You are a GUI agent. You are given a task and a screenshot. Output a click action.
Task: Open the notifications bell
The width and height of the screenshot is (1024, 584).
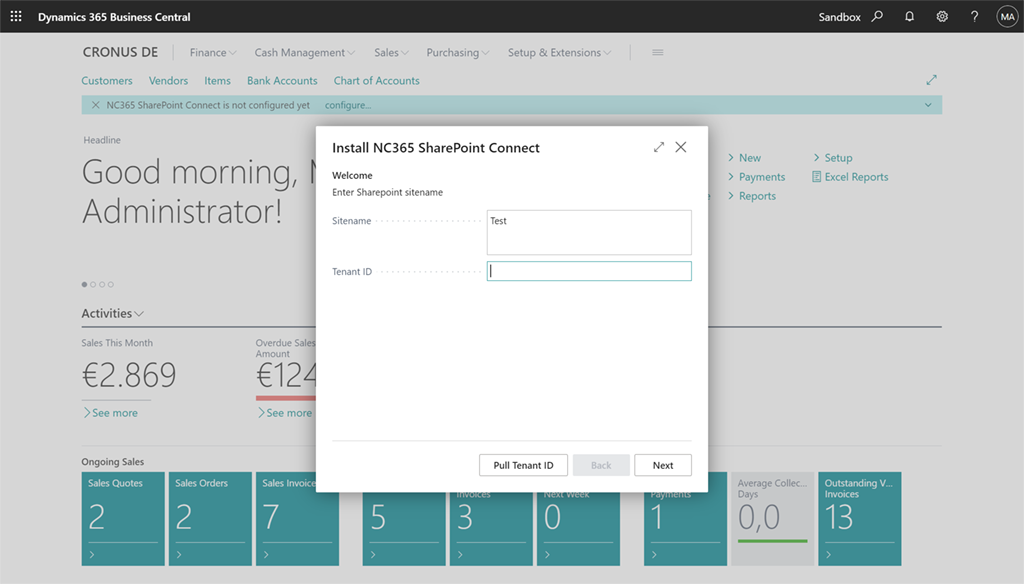pos(909,16)
